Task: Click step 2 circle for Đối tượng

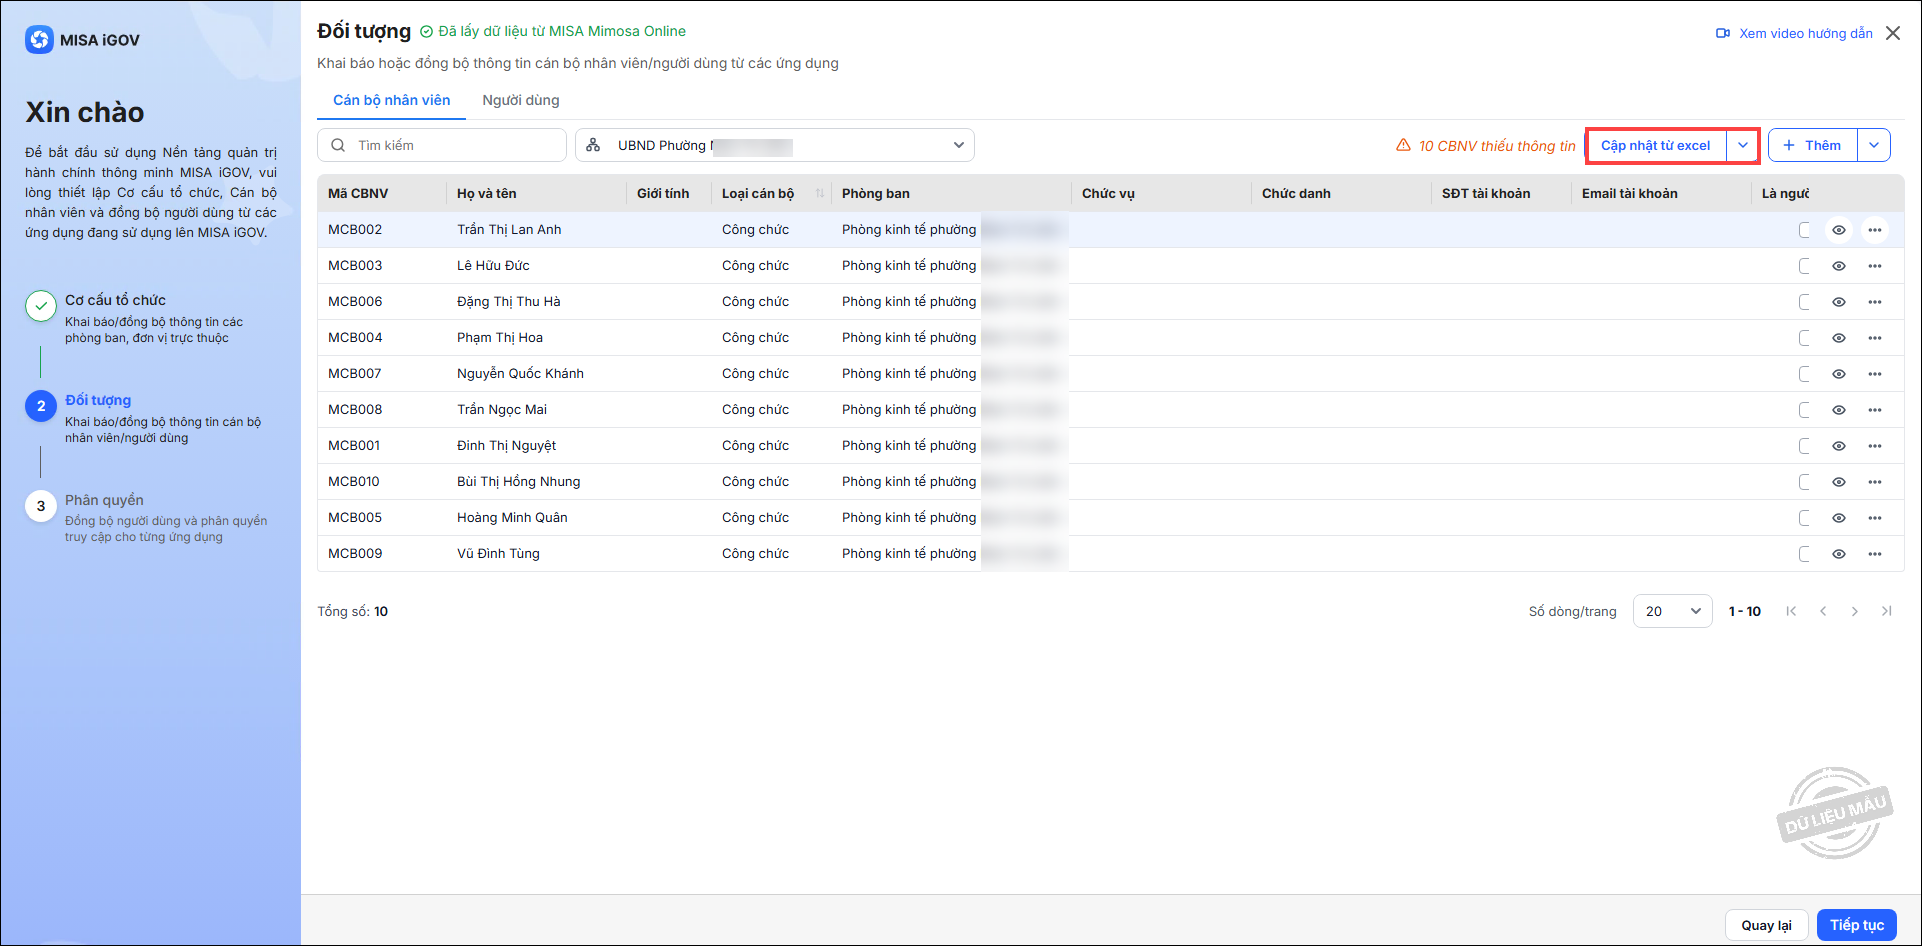Action: 41,406
